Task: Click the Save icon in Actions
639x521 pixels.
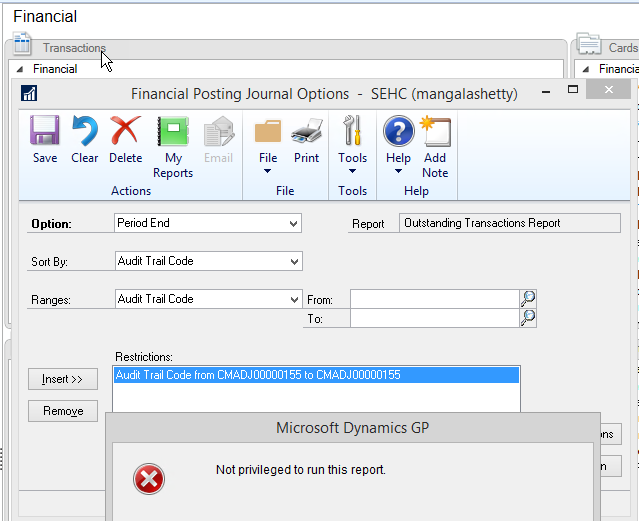Action: (44, 130)
